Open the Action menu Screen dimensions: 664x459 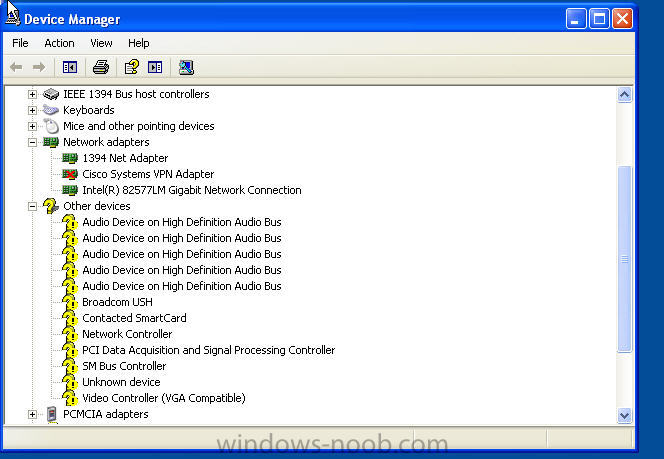point(59,43)
